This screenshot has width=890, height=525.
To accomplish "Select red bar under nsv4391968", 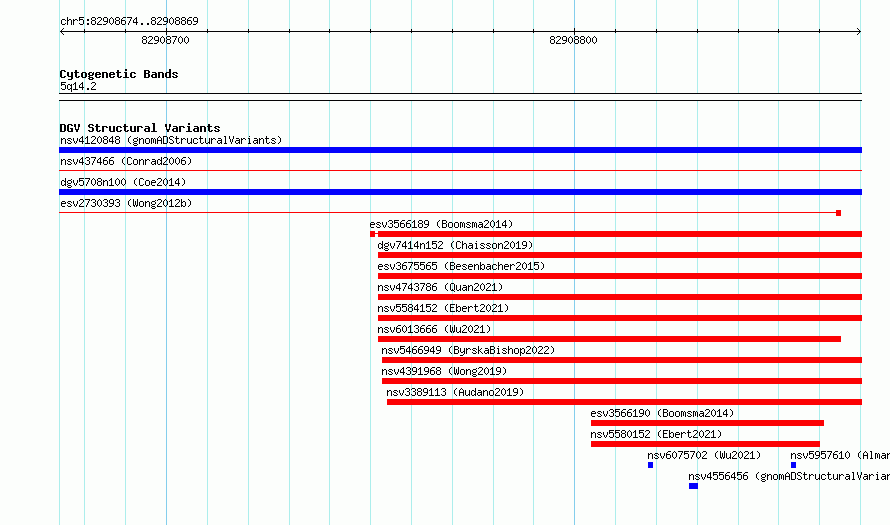I will [x=622, y=381].
